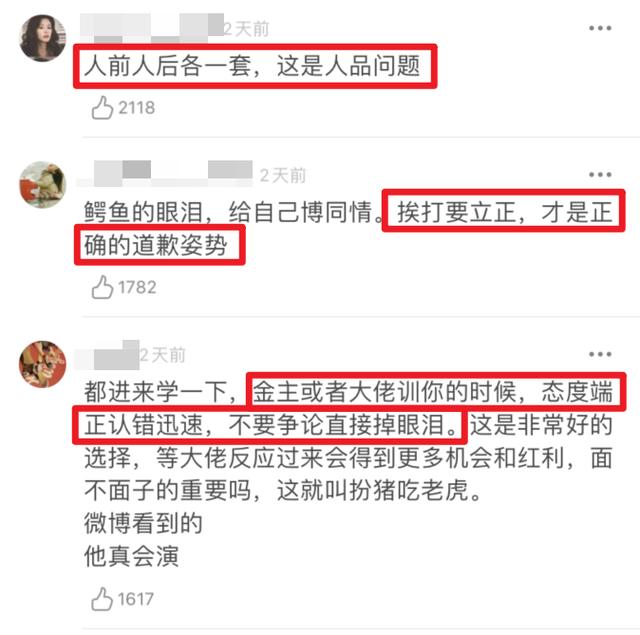640x635 pixels.
Task: Select the comment starting 都进来学一下
Action: (349, 474)
